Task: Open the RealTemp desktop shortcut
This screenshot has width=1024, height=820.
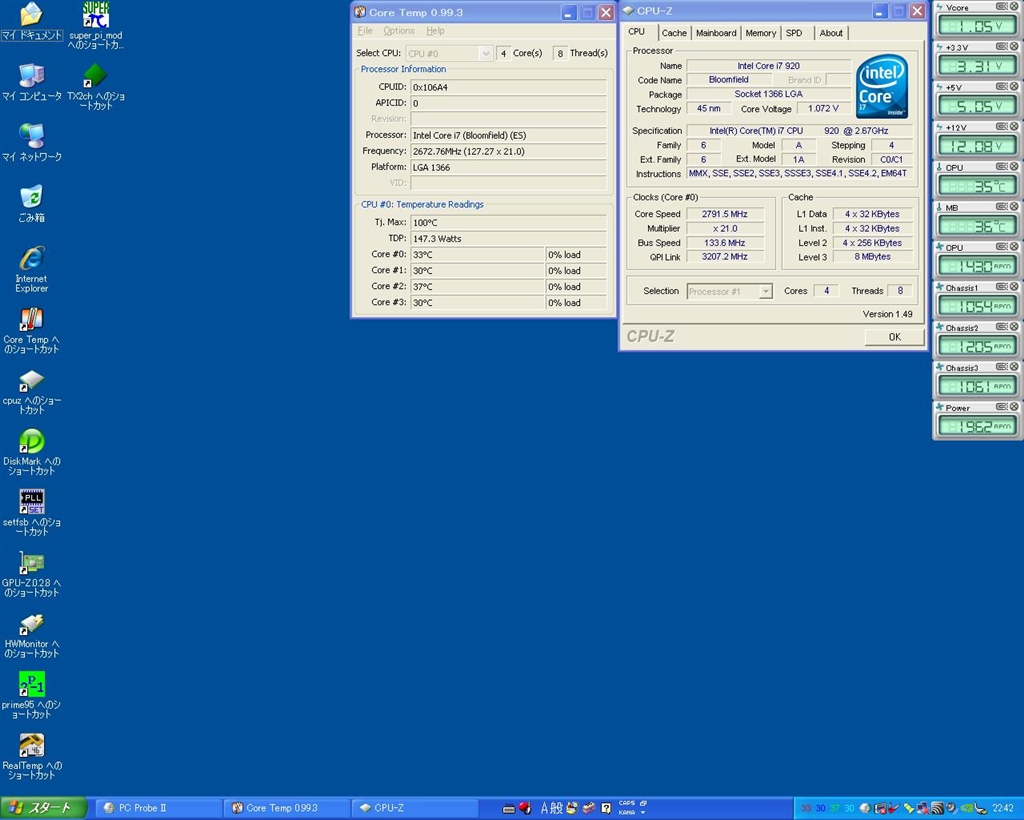Action: [31, 746]
